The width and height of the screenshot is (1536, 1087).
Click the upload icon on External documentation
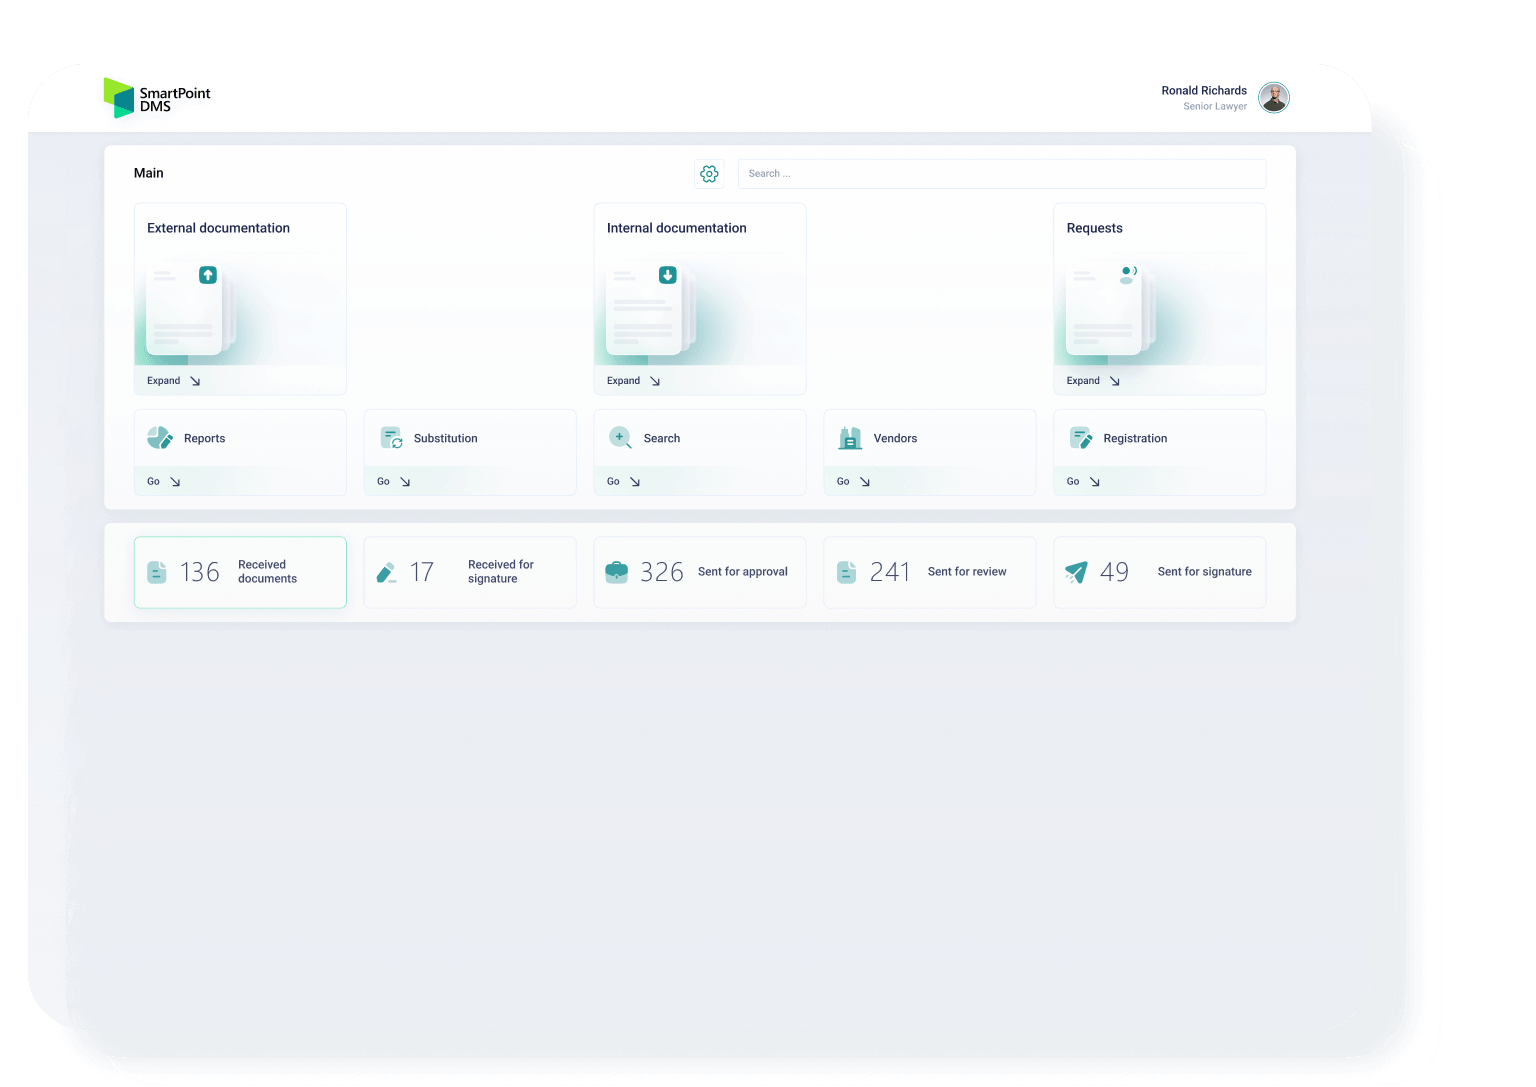[x=208, y=275]
